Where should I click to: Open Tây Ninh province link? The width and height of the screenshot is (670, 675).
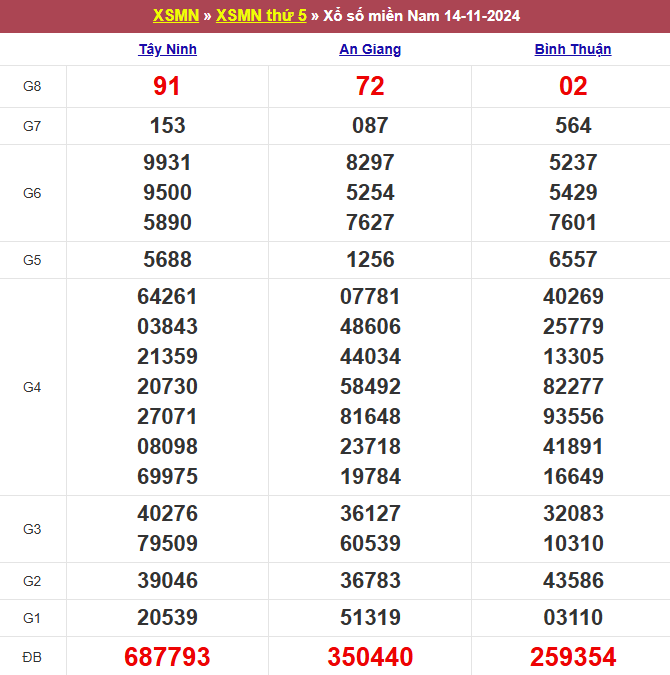168,50
